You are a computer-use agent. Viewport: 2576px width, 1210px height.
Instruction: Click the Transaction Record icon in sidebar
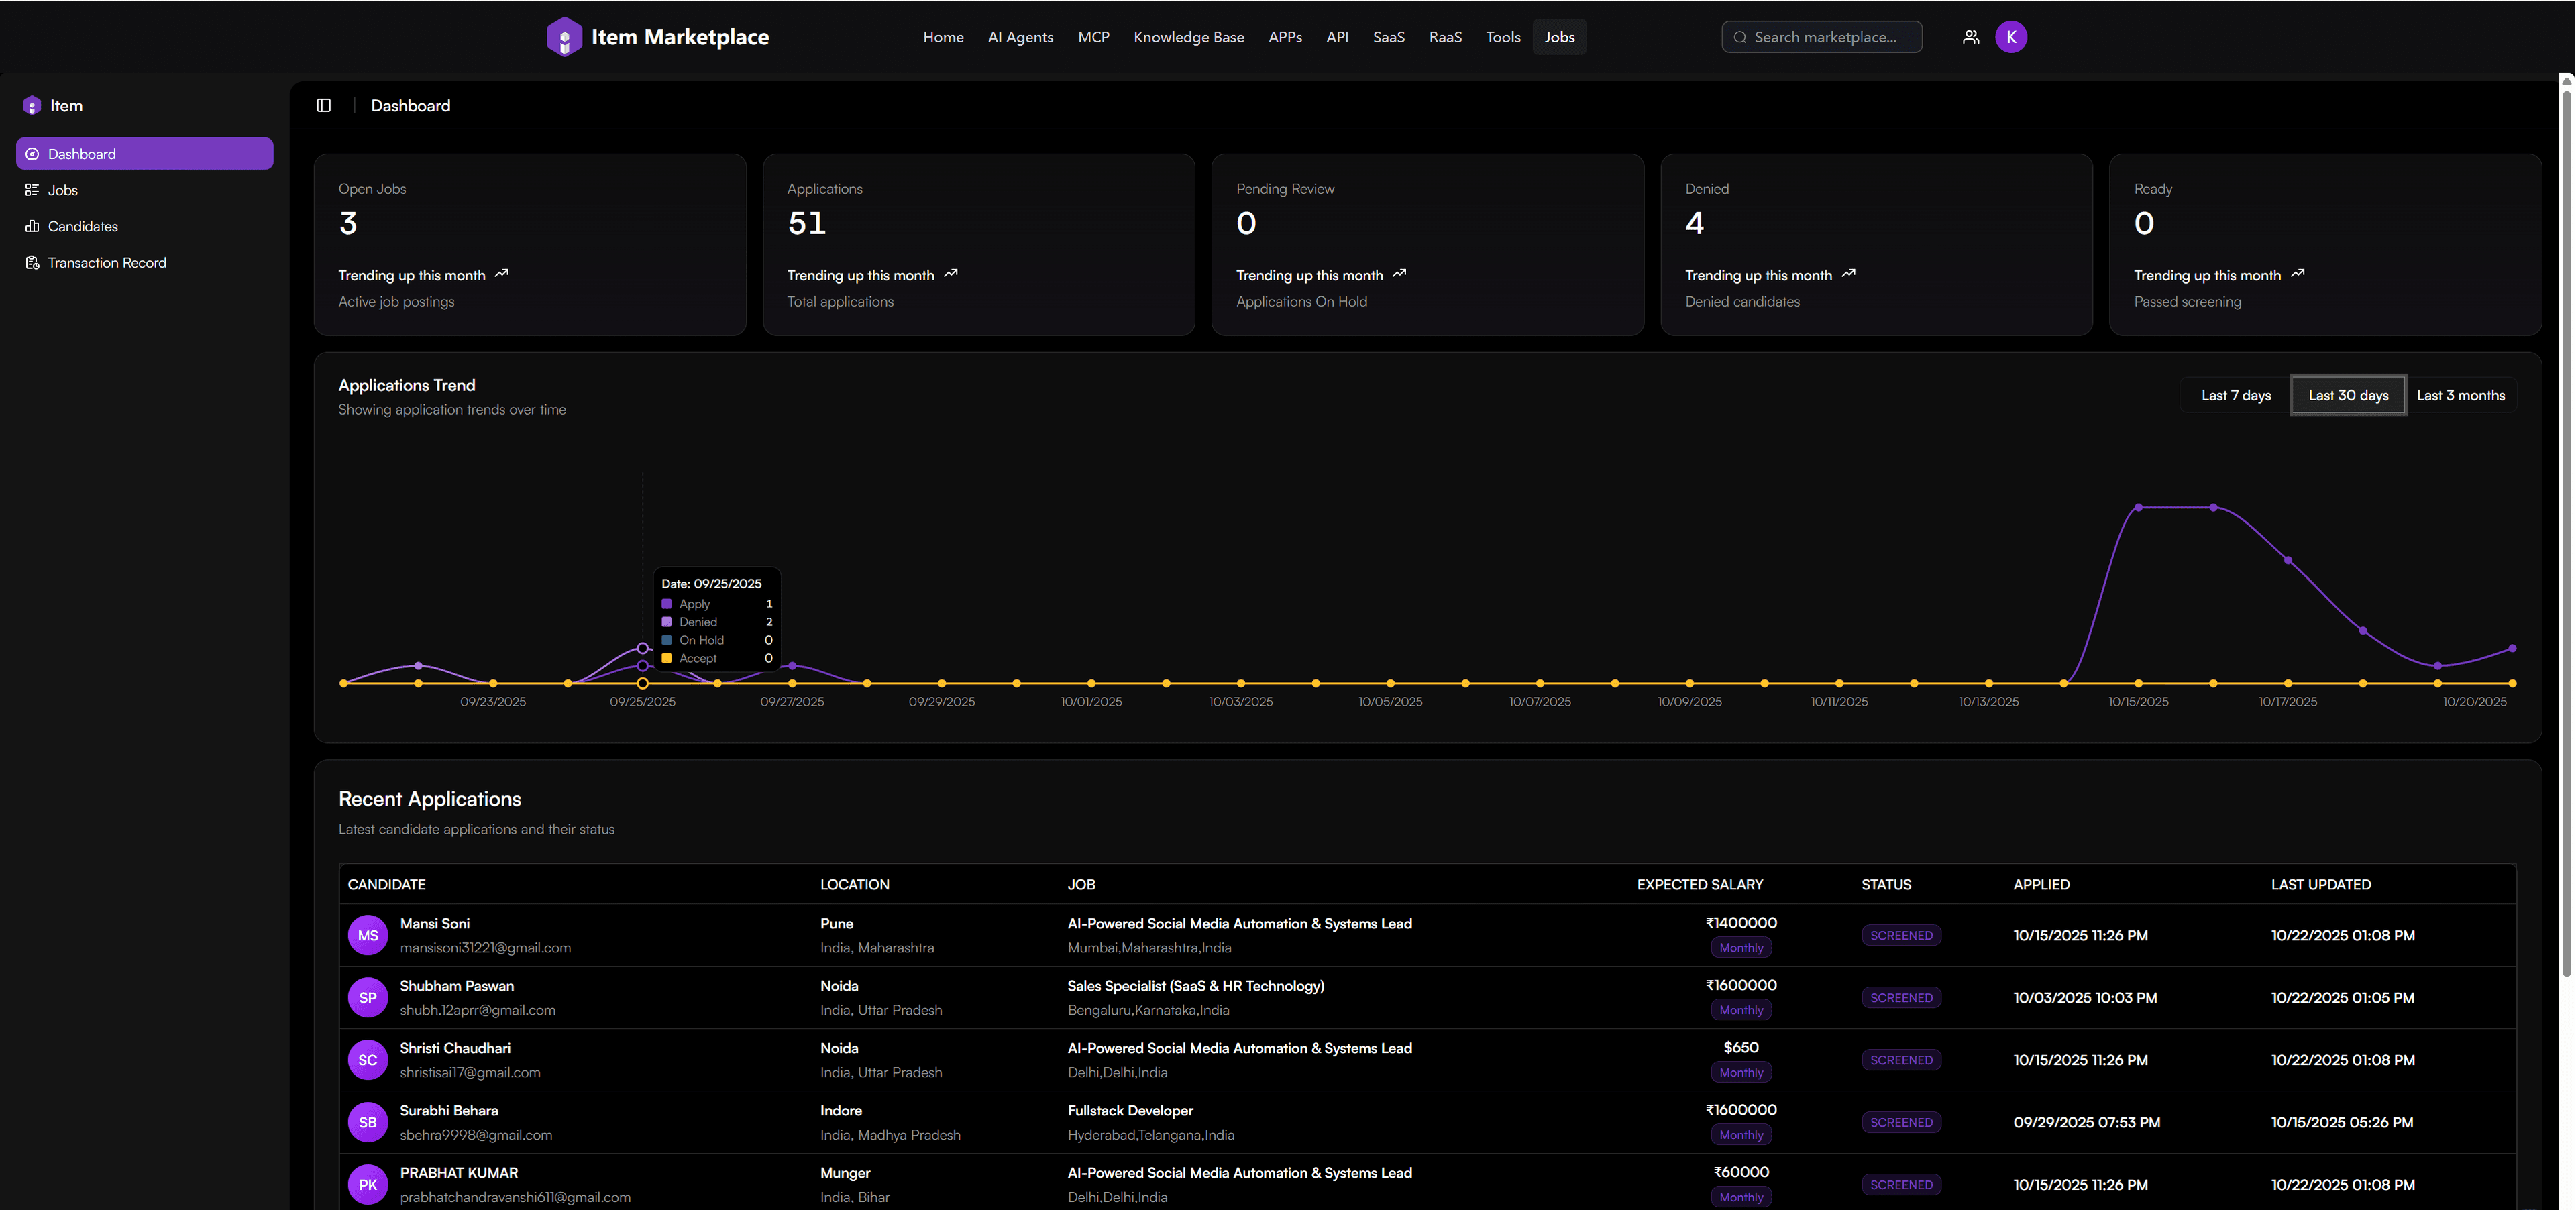pos(32,262)
